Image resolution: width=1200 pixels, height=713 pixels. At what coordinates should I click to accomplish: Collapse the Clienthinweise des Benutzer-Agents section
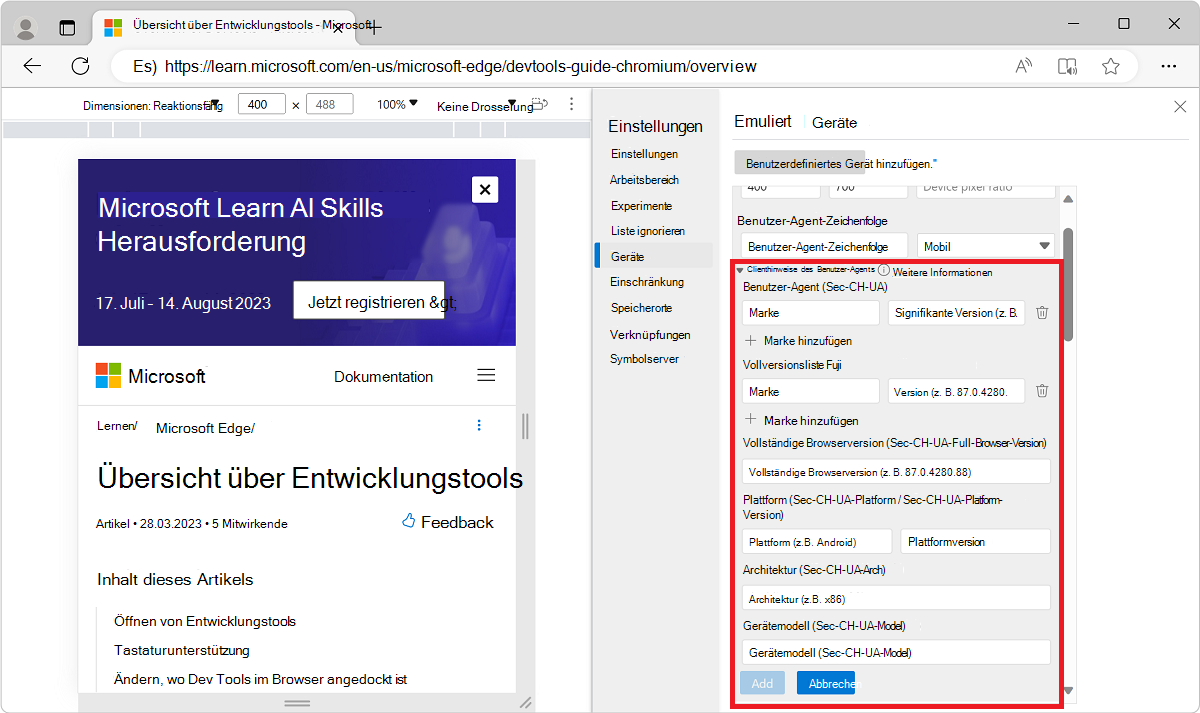pos(740,270)
